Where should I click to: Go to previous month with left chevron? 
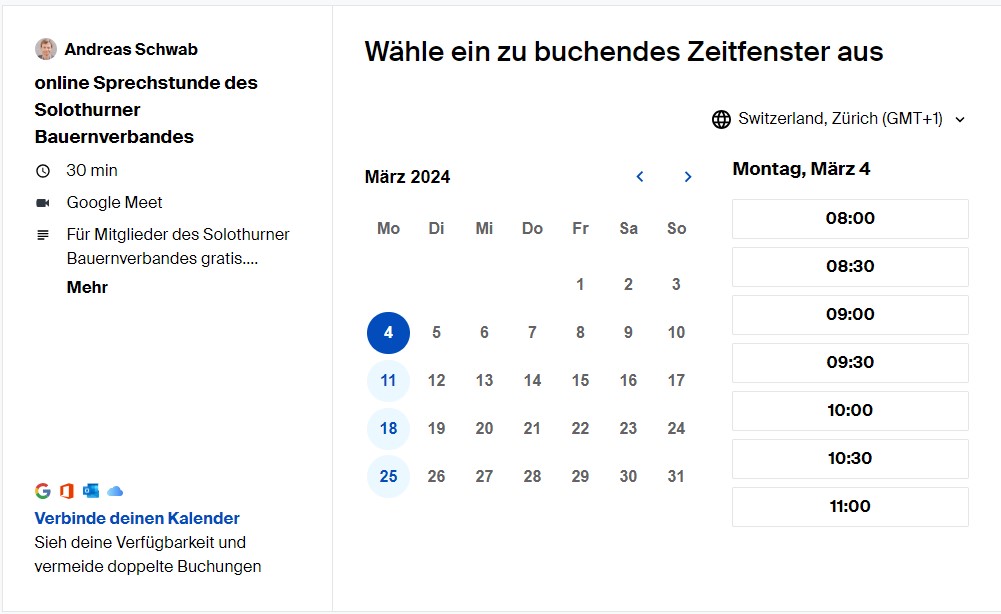(640, 177)
